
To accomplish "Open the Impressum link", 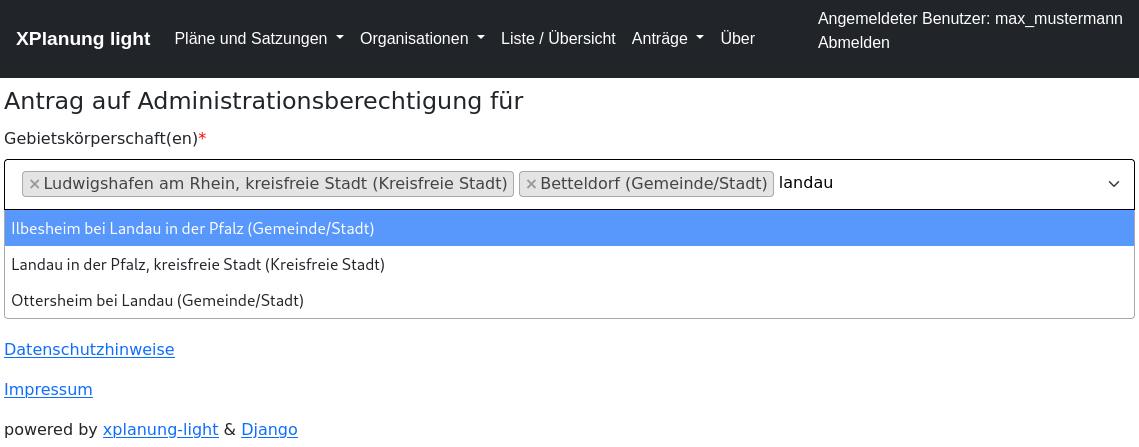I will coord(48,390).
